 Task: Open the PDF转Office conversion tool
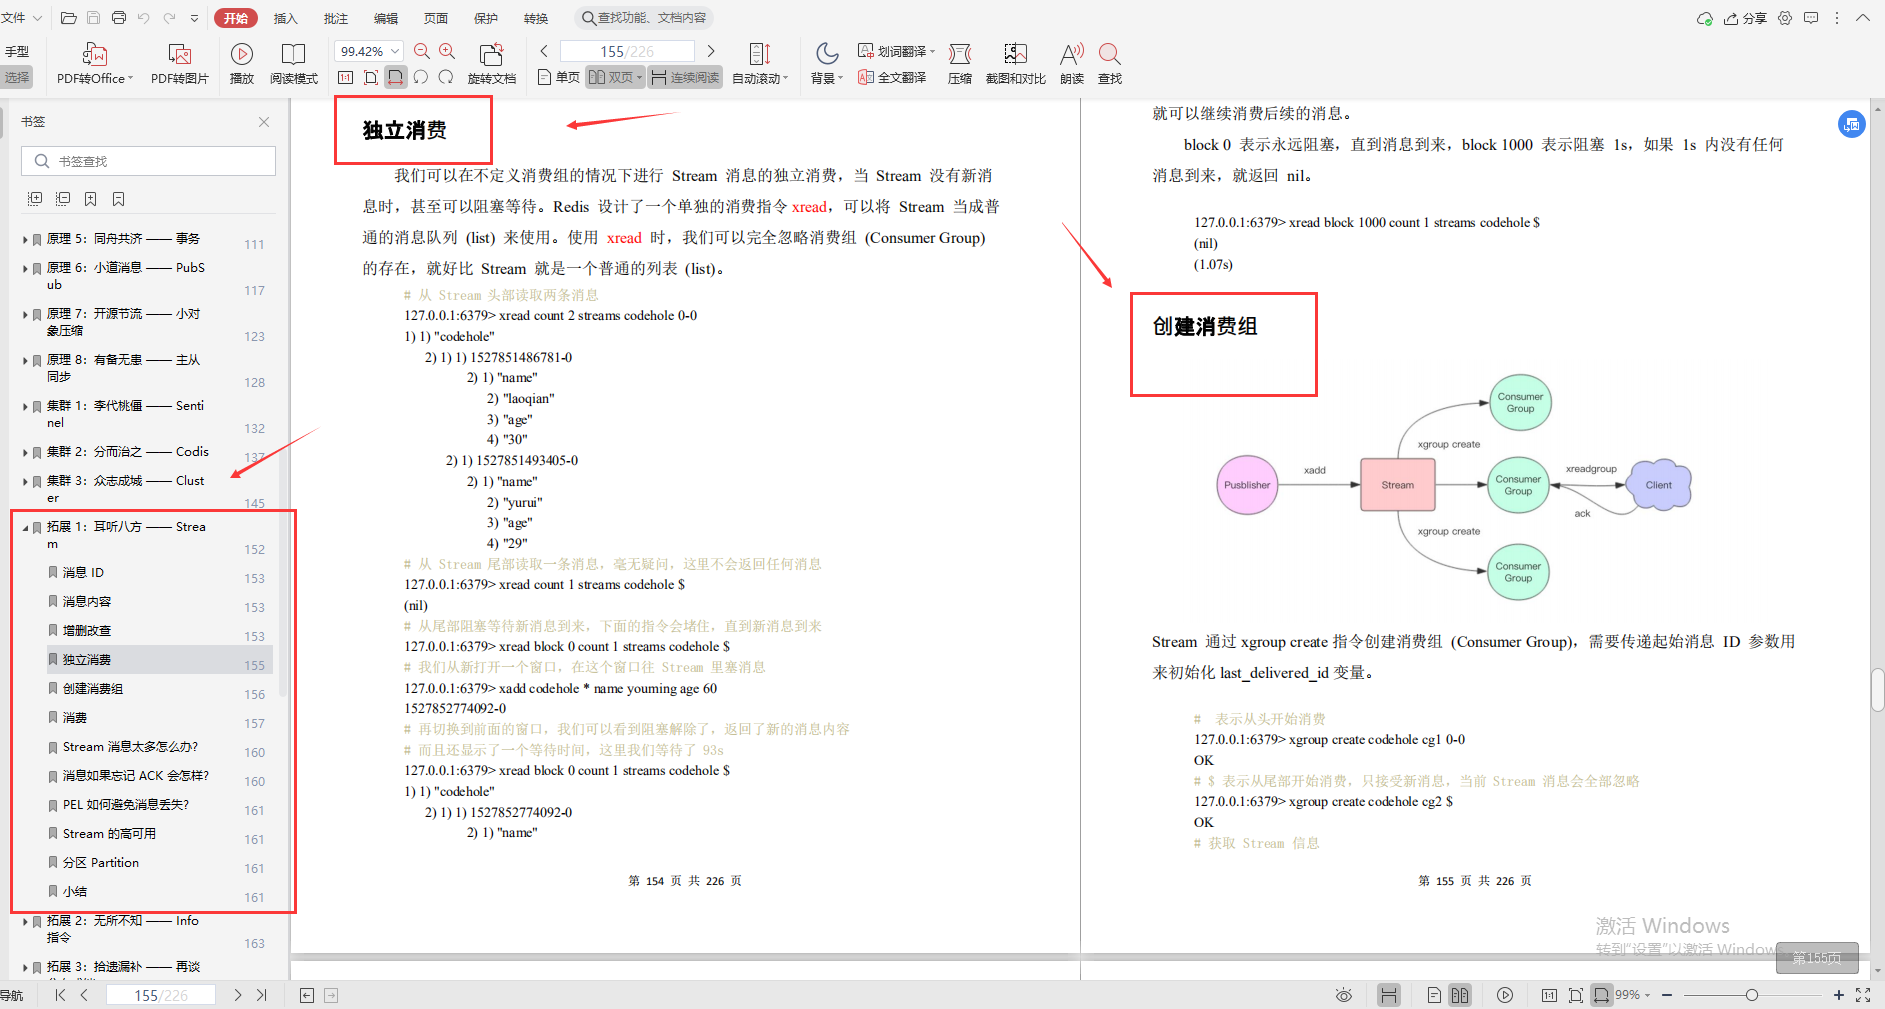[x=93, y=62]
